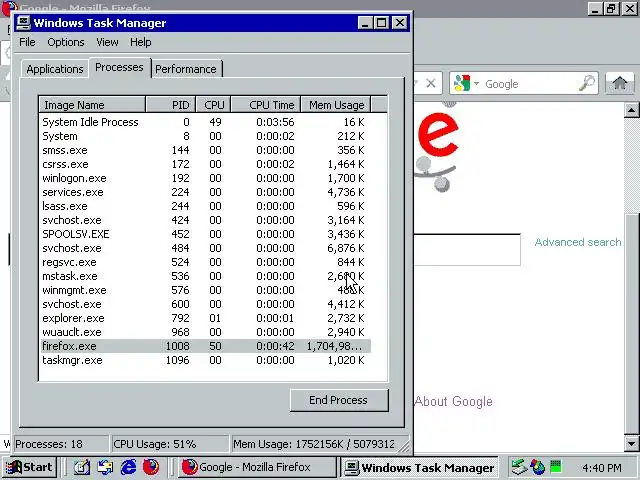Select the csrss.exe process row
The height and width of the screenshot is (480, 640).
pos(205,164)
